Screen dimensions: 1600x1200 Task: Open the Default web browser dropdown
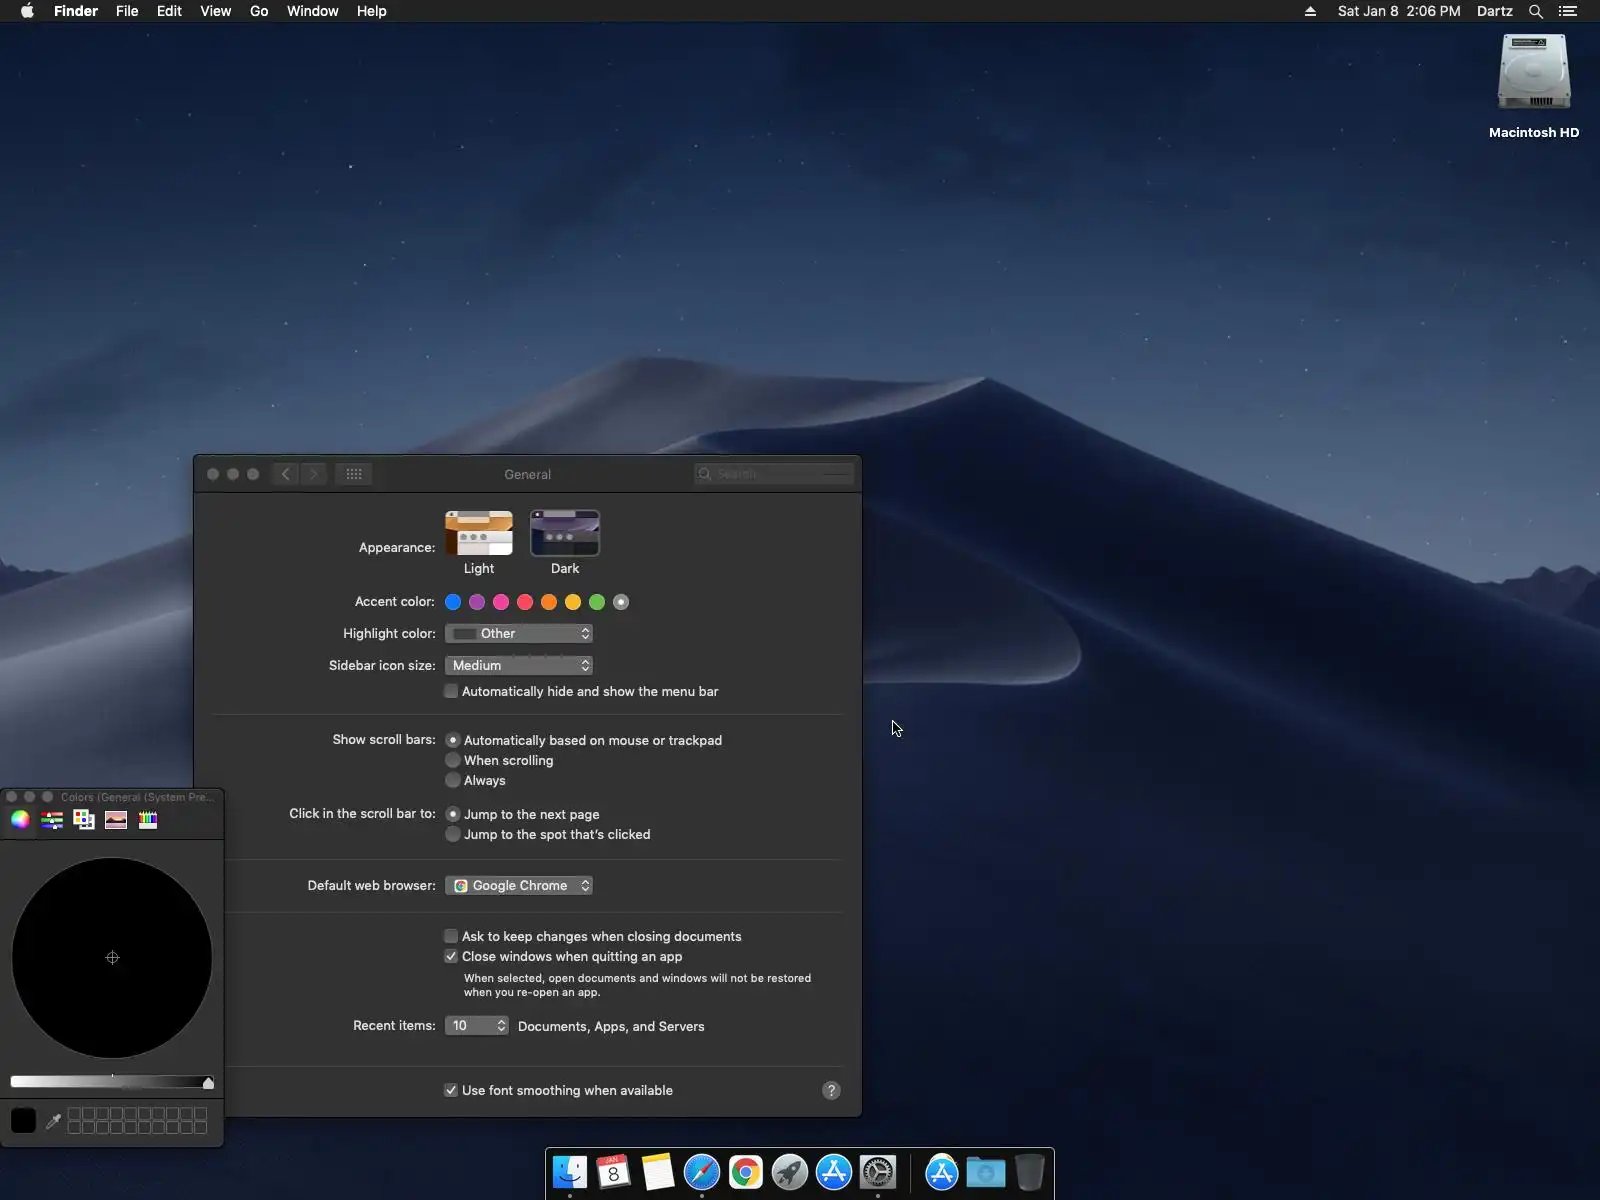[519, 885]
